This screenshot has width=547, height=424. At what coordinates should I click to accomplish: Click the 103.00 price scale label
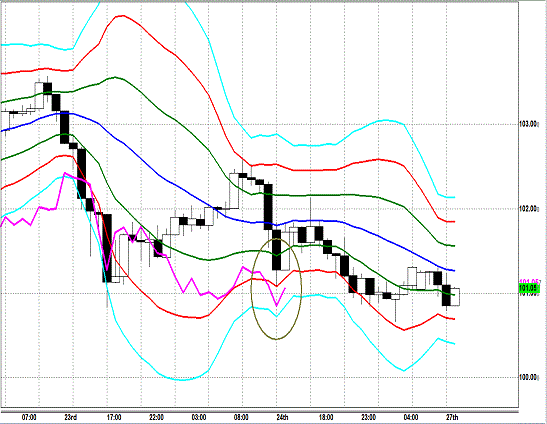(529, 124)
